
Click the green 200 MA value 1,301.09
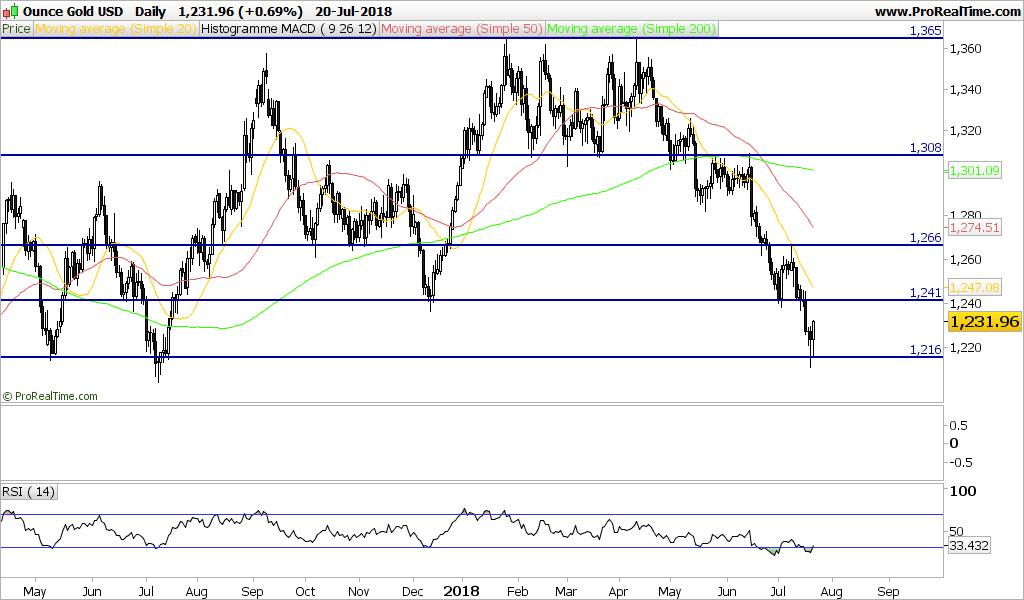click(974, 171)
